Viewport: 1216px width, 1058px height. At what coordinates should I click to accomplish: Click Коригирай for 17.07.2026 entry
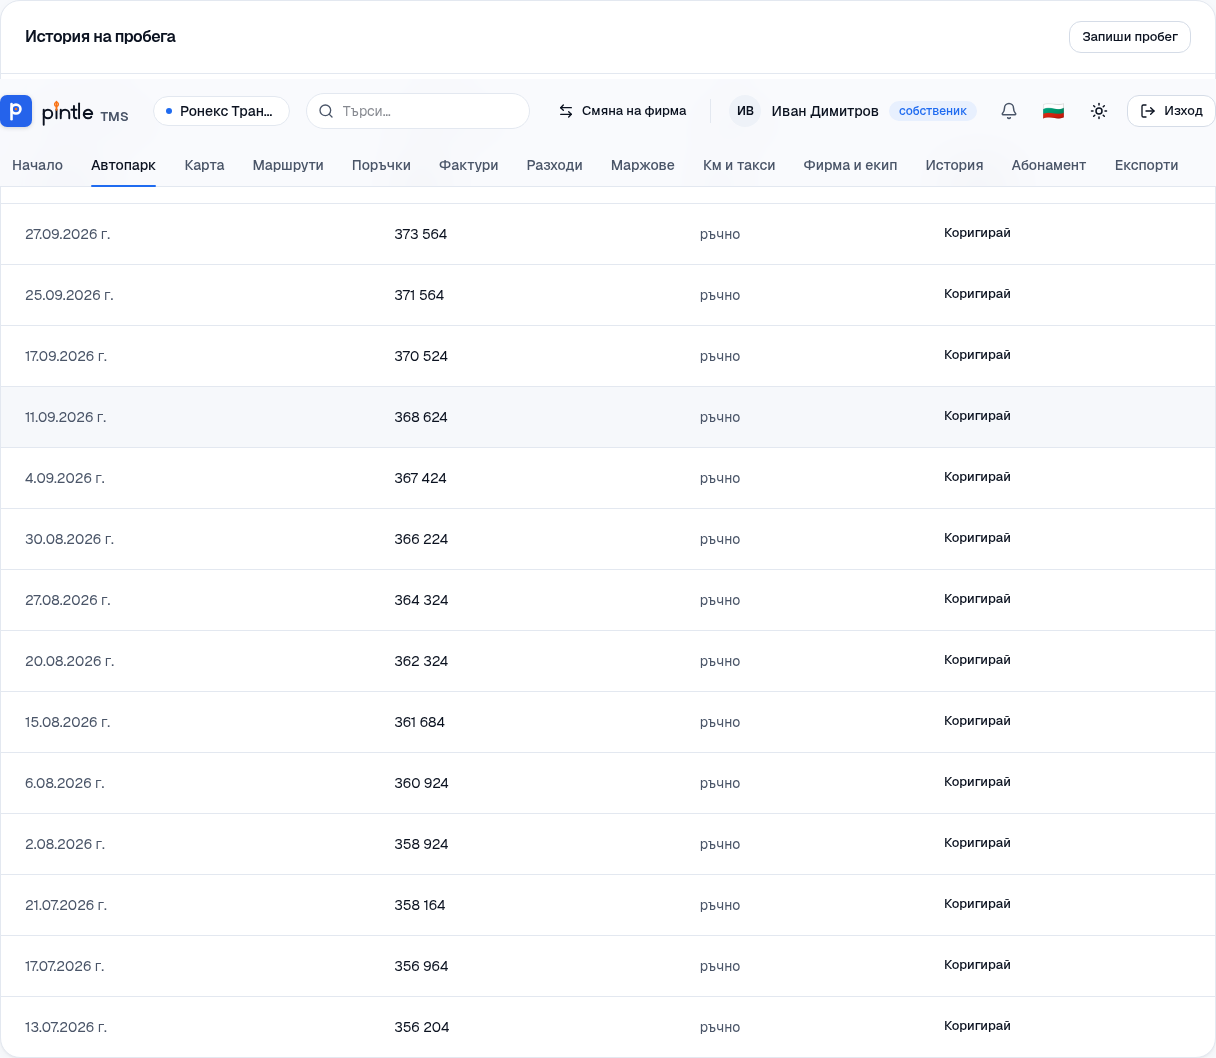pos(977,965)
